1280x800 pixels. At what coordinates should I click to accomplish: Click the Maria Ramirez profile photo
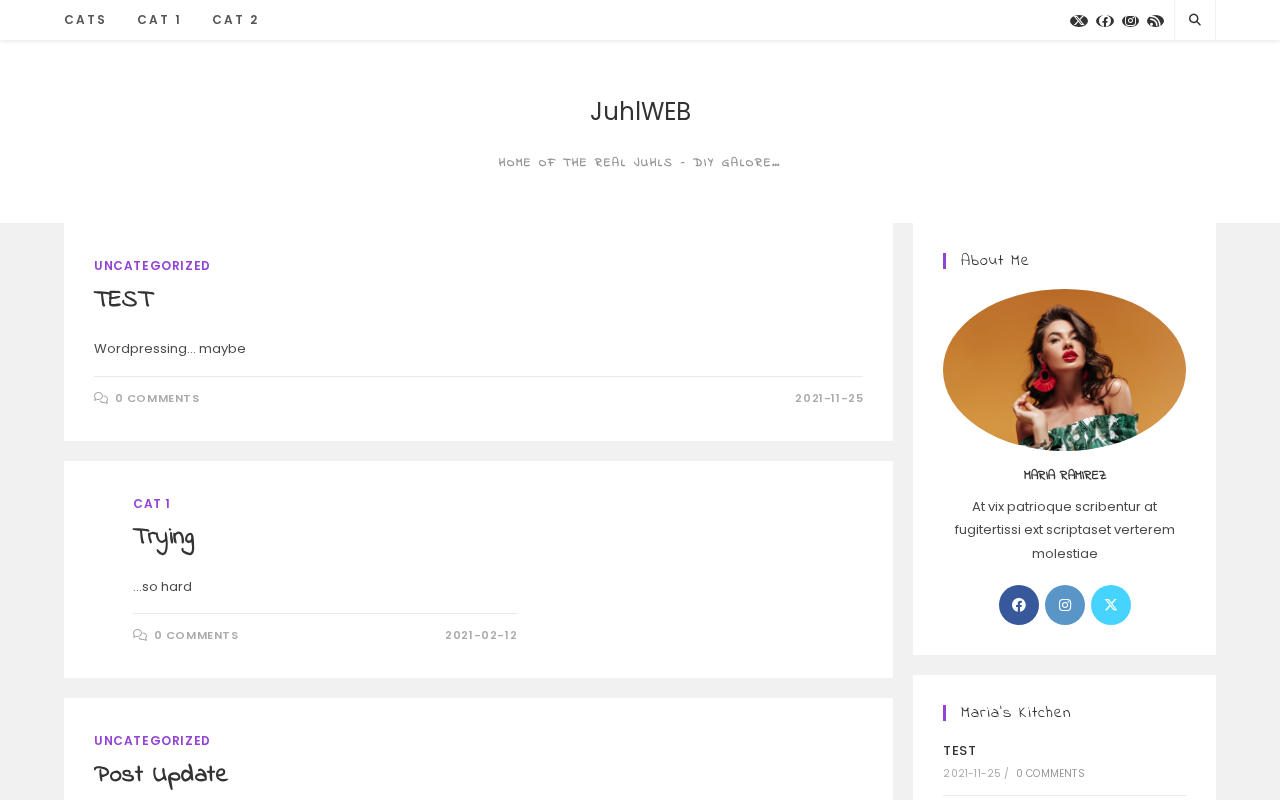[1064, 370]
